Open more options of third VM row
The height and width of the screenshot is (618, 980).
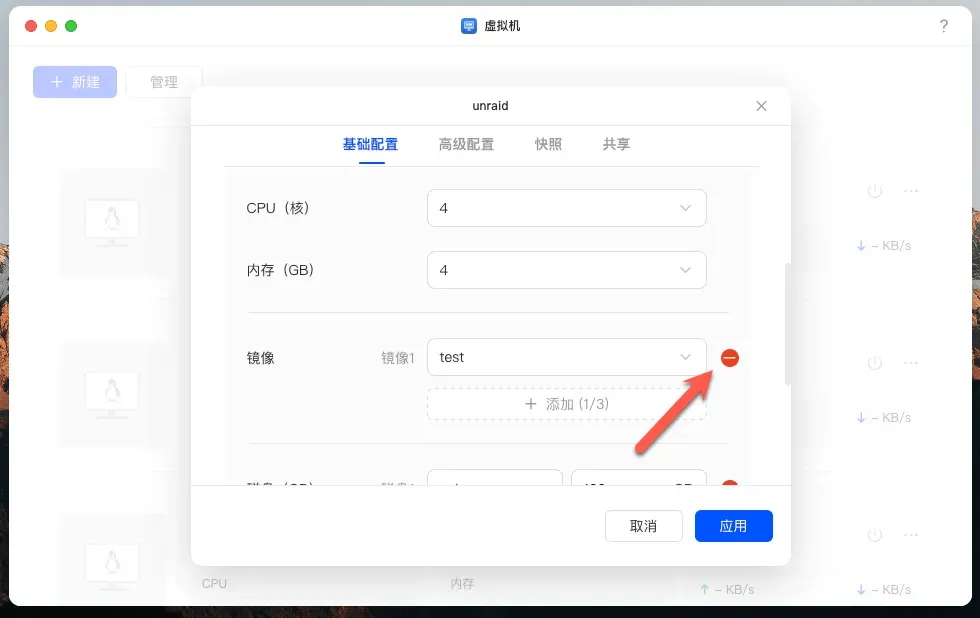click(911, 535)
